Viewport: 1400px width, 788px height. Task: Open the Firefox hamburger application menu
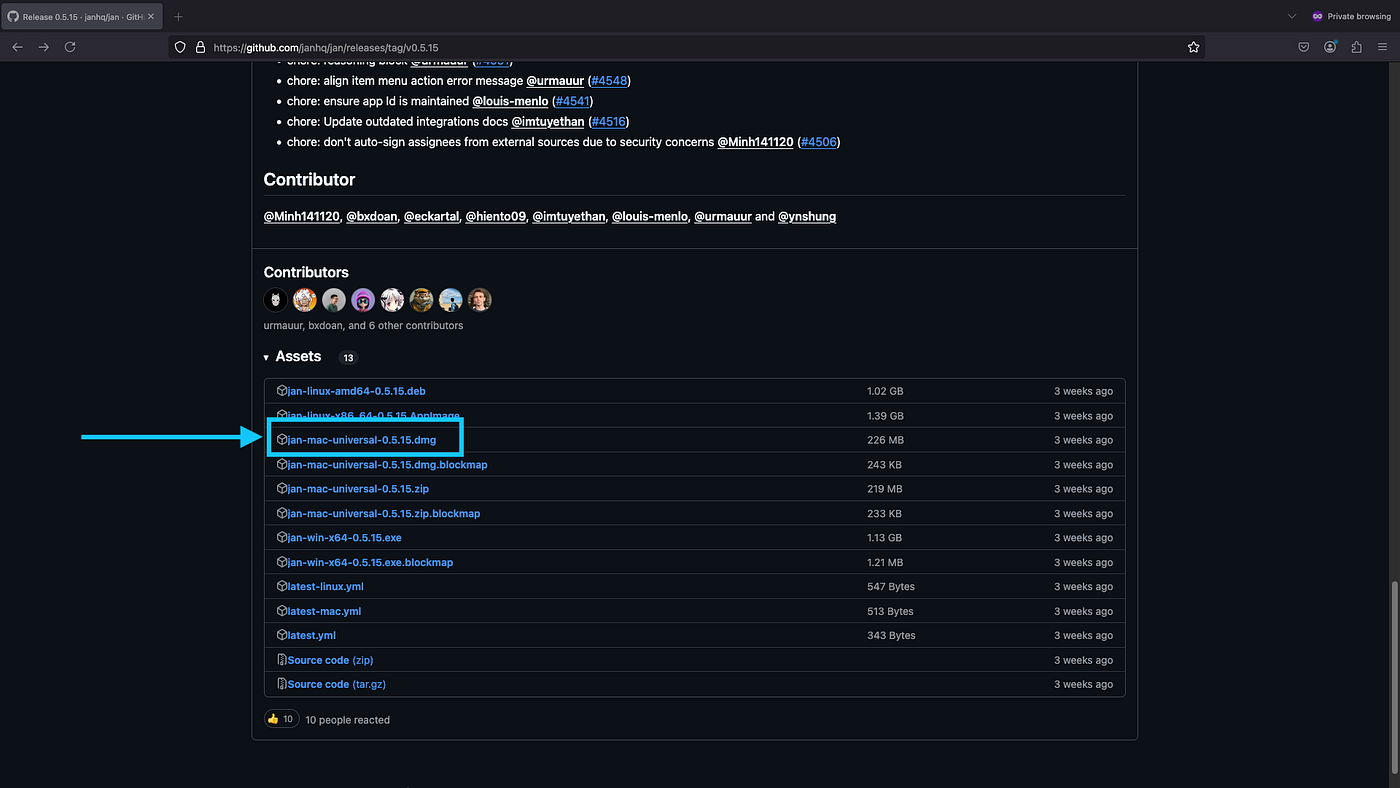(1383, 47)
